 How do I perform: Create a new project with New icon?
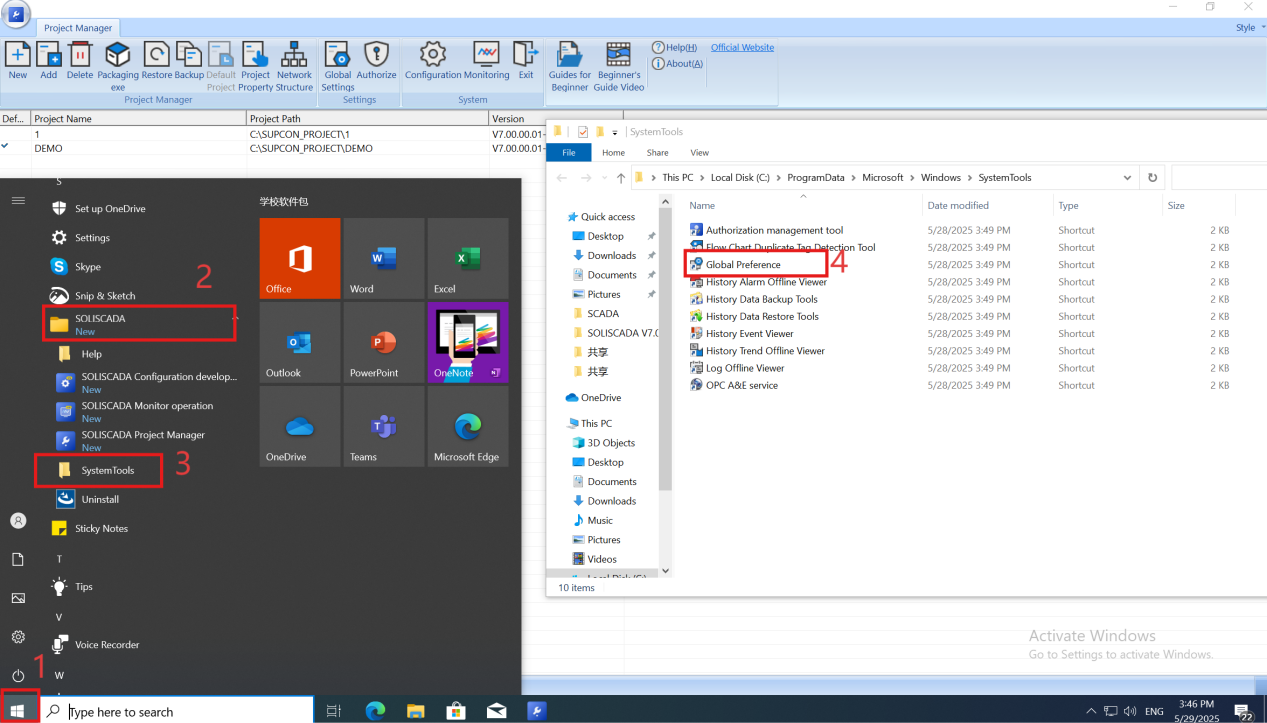point(18,60)
